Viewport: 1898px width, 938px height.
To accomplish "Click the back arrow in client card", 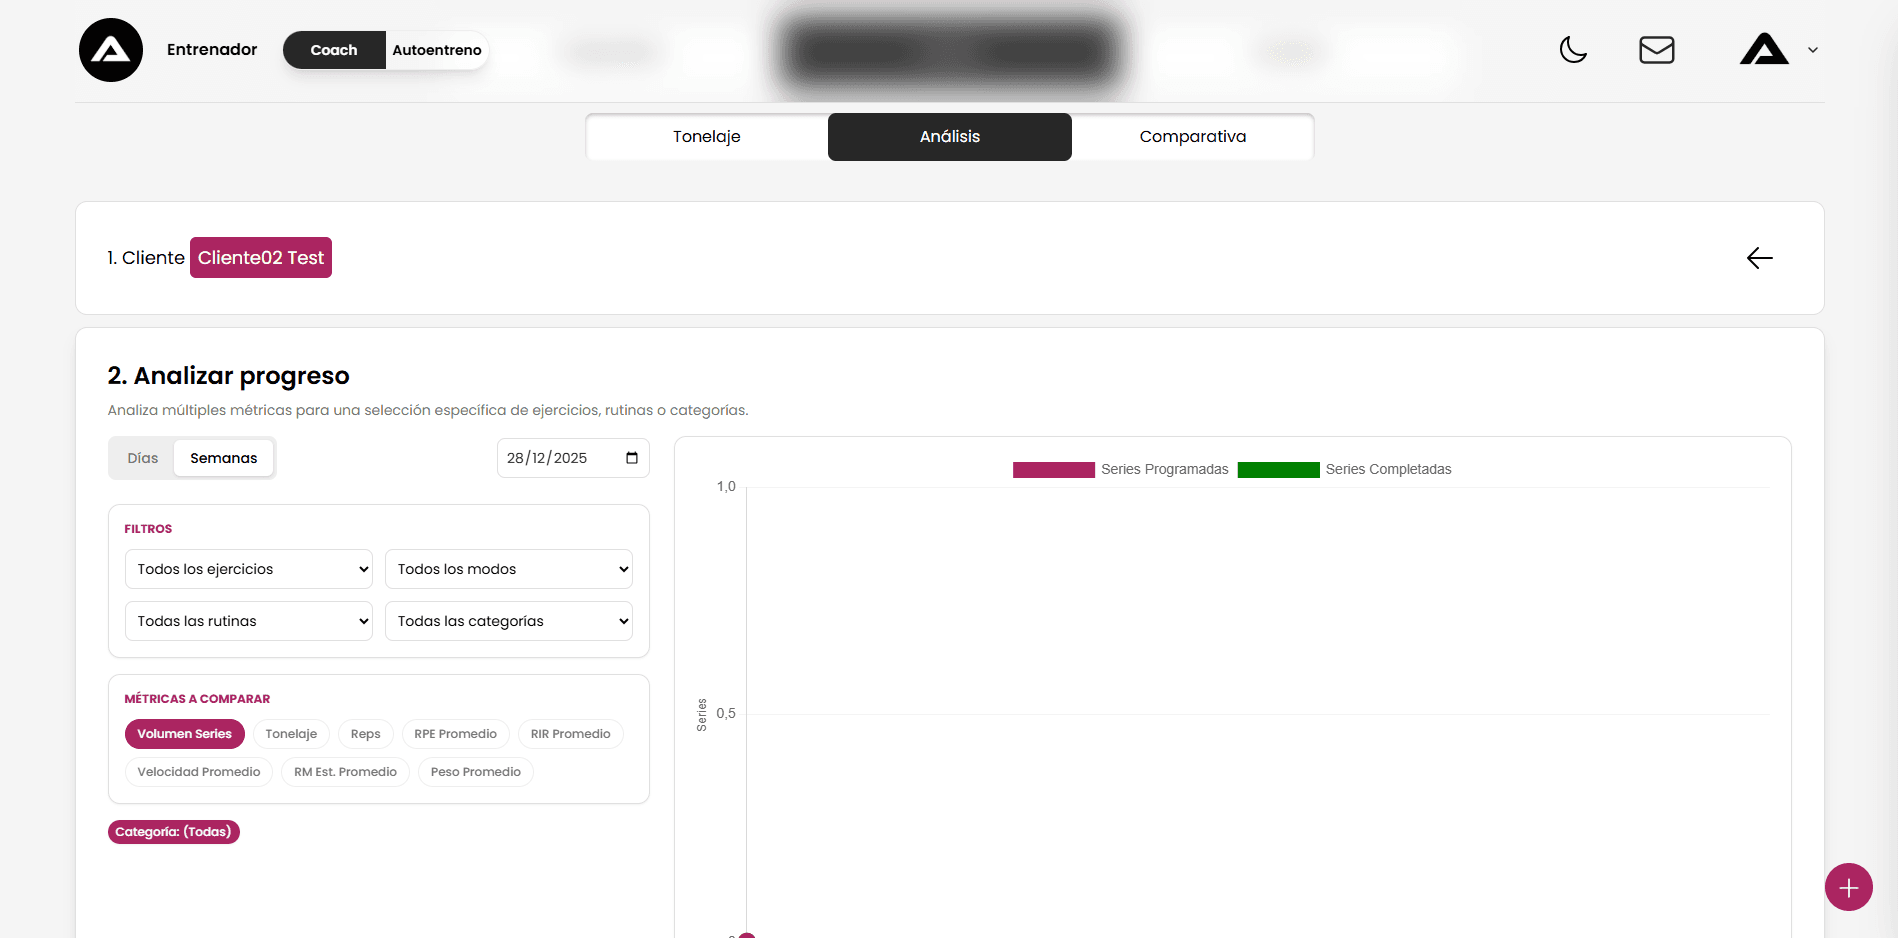I will click(1759, 258).
